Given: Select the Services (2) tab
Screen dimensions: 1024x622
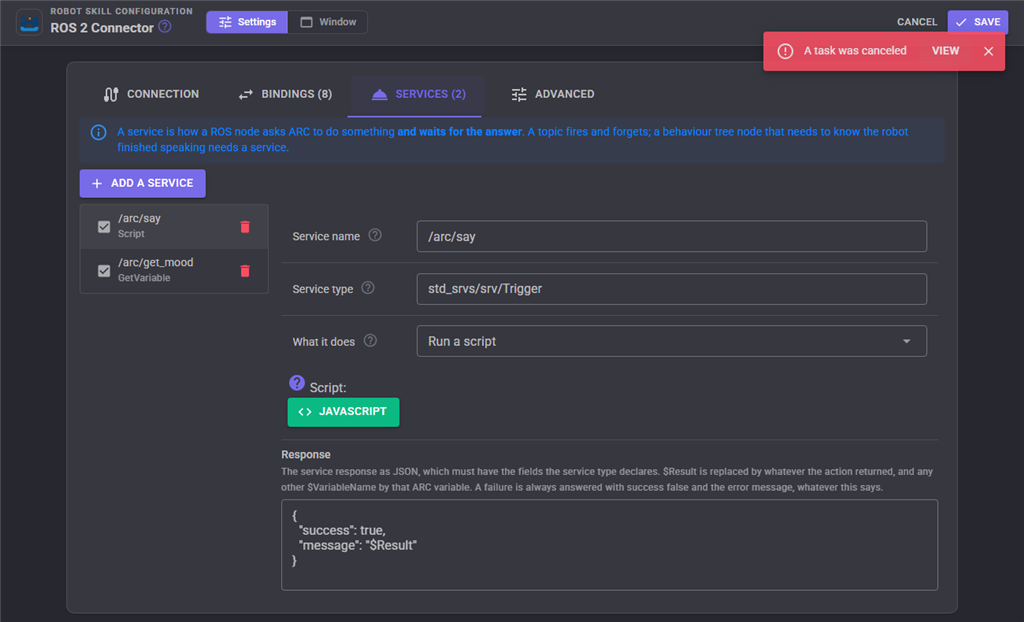Looking at the screenshot, I should click(418, 94).
